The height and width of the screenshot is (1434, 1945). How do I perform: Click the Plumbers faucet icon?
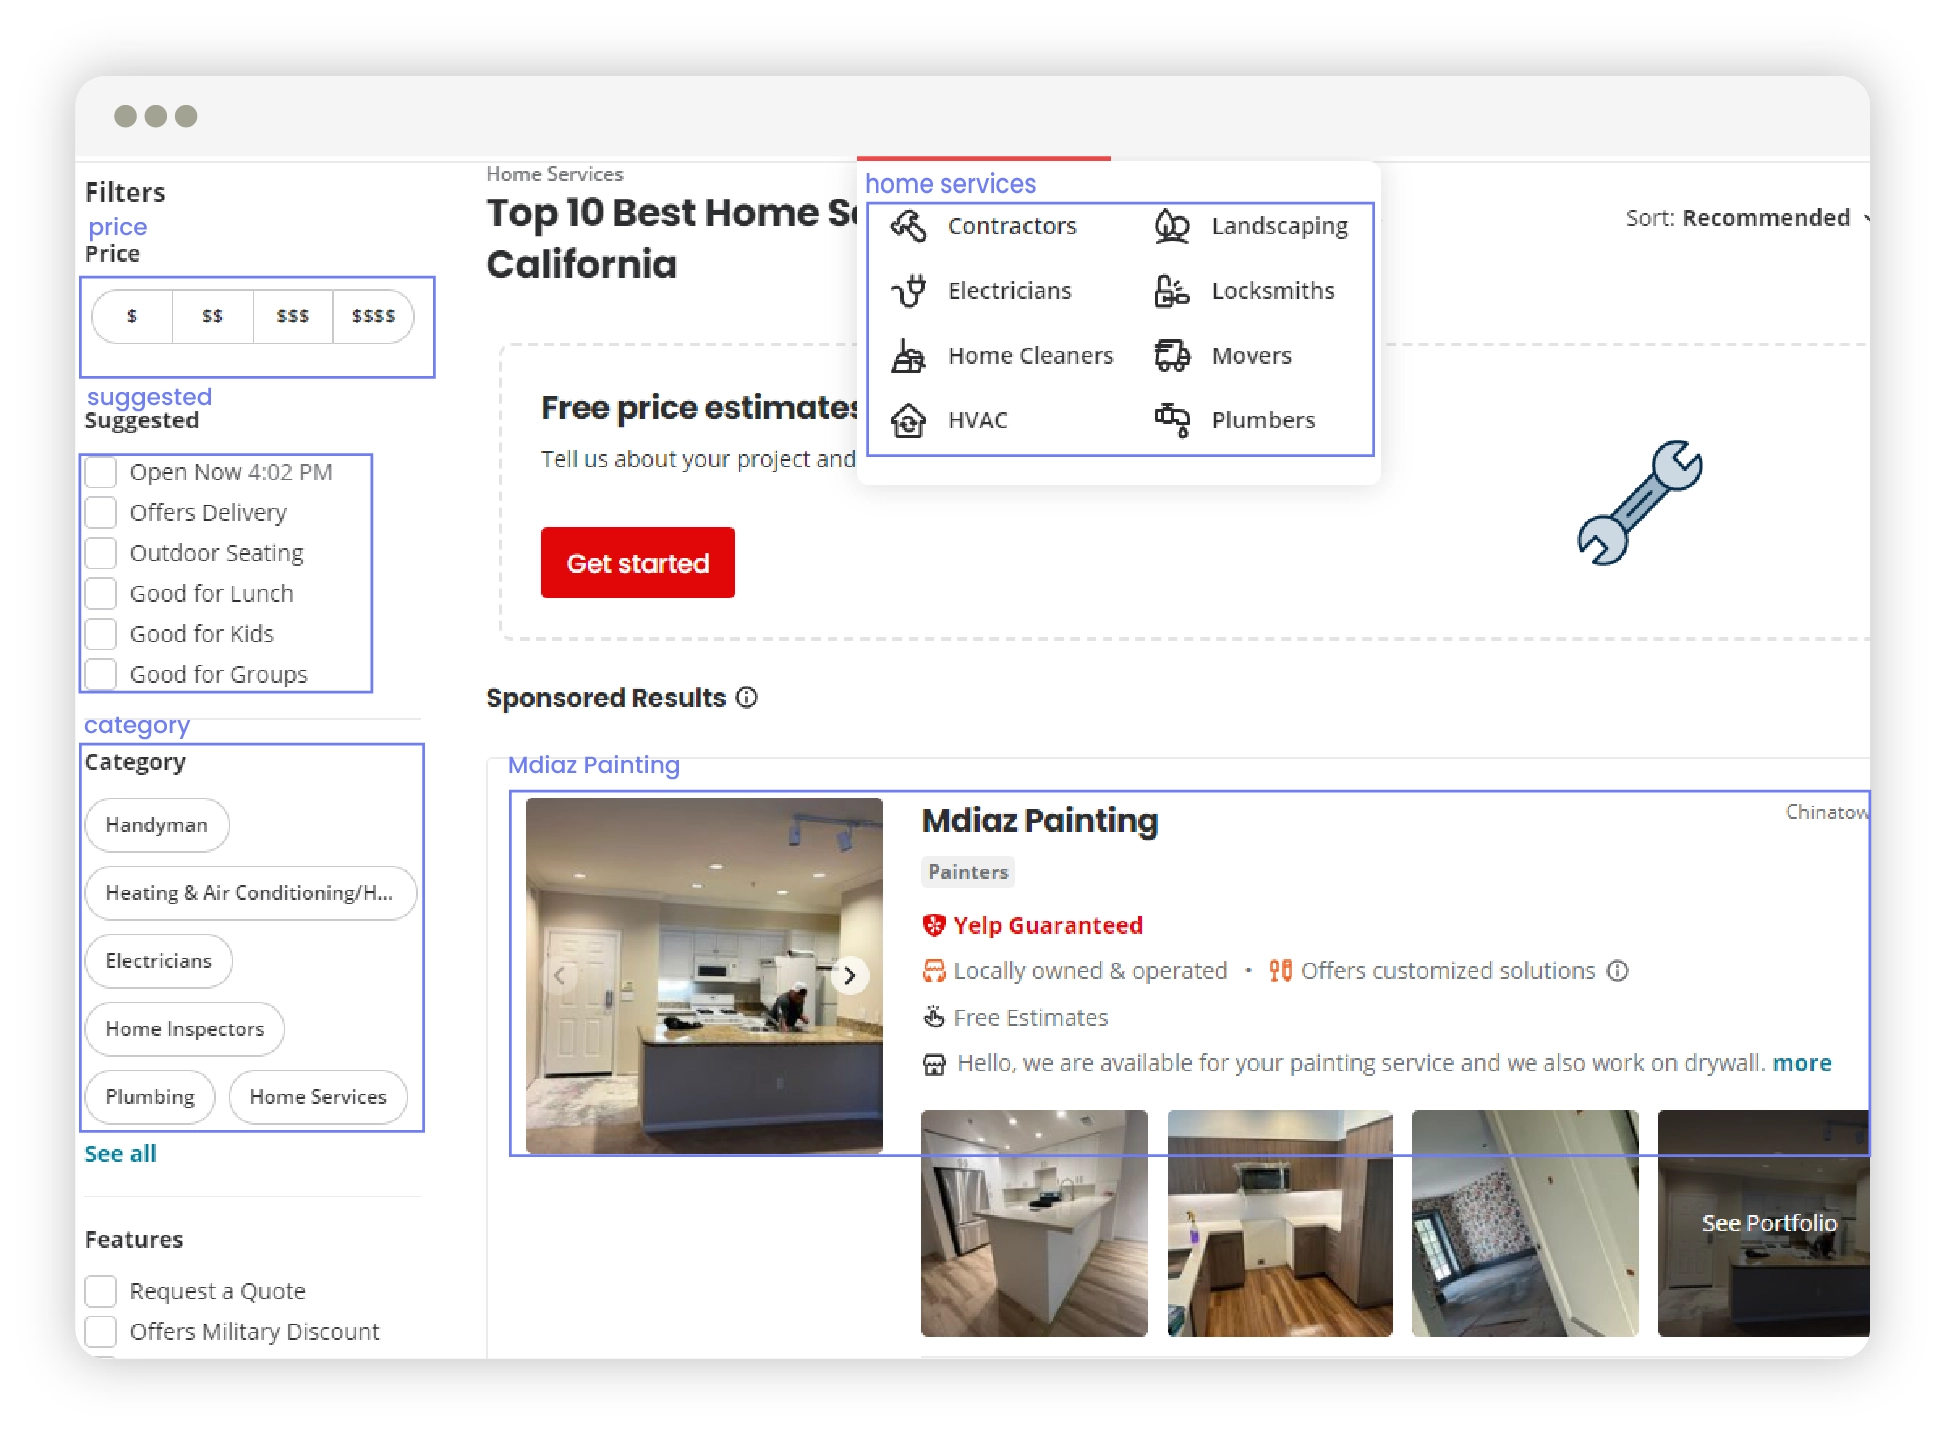pyautogui.click(x=1172, y=420)
